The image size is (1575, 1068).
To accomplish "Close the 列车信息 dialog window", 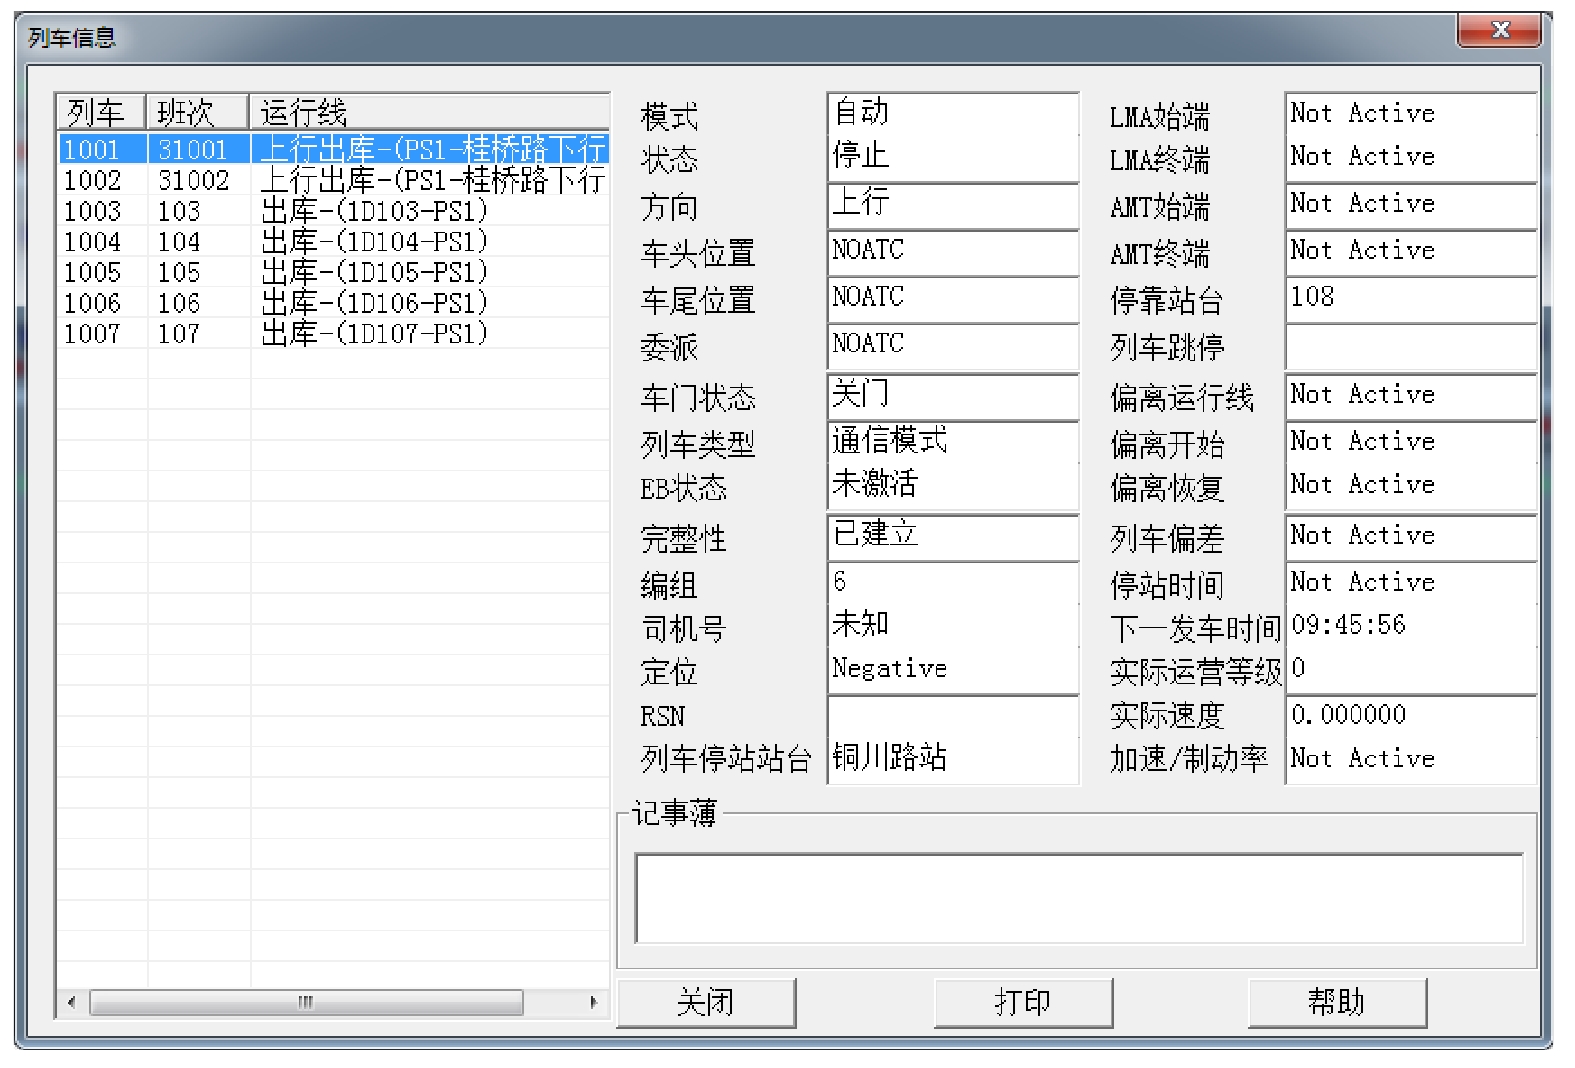I will [1498, 30].
